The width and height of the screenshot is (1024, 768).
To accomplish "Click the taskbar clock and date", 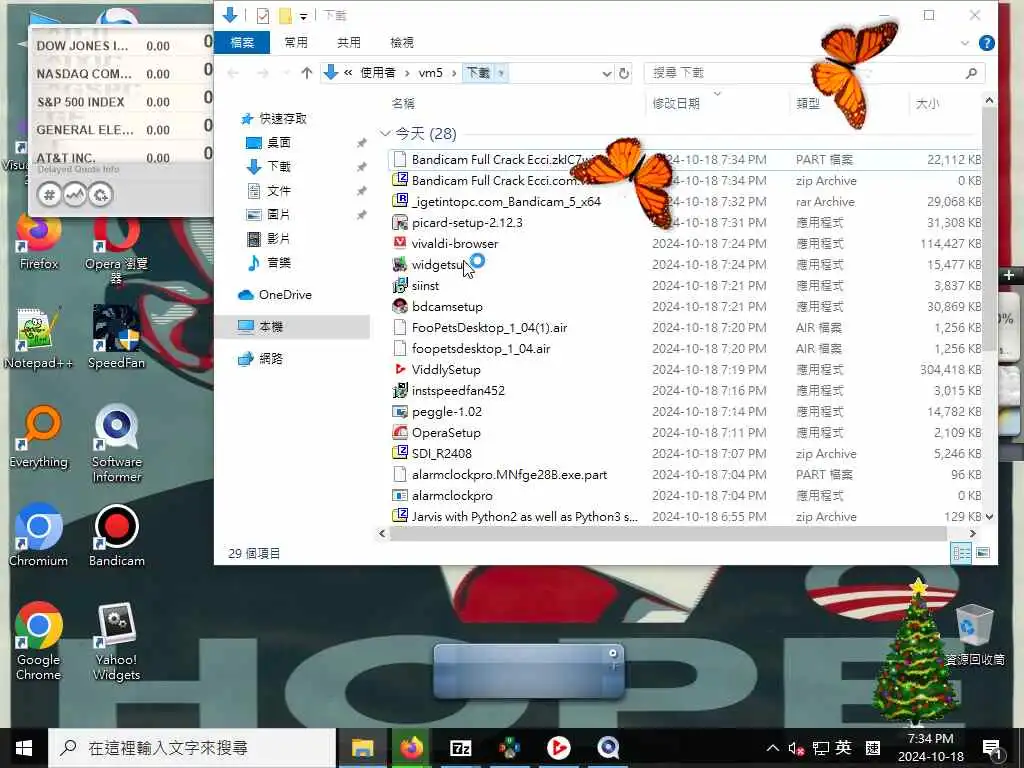I will click(931, 748).
